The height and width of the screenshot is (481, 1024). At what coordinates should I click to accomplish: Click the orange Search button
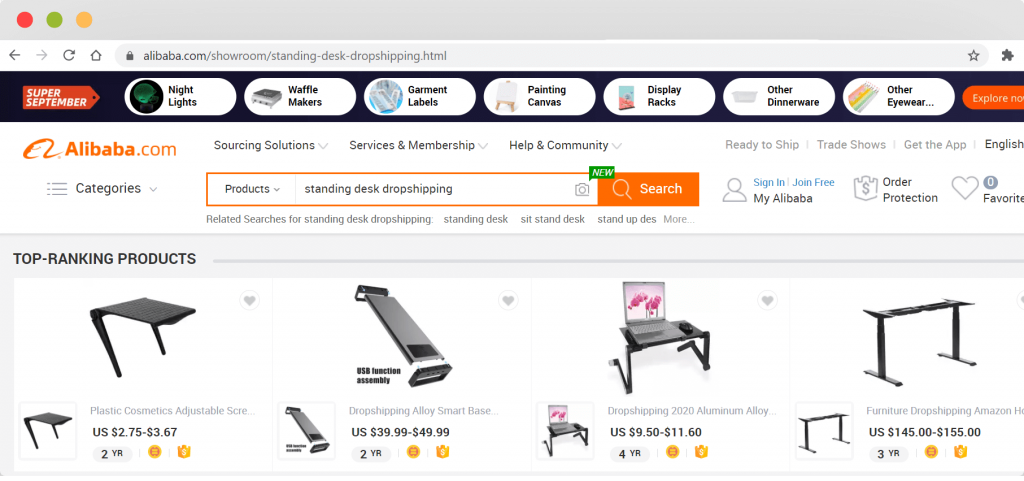[648, 189]
